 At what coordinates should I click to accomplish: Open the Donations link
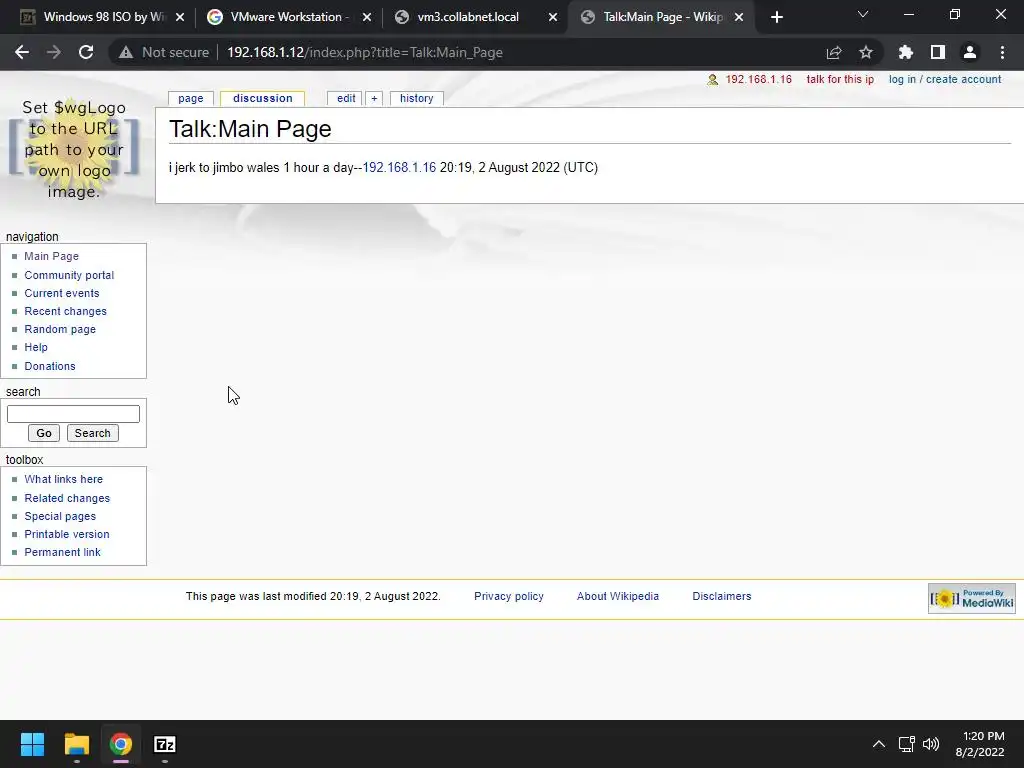tap(50, 366)
